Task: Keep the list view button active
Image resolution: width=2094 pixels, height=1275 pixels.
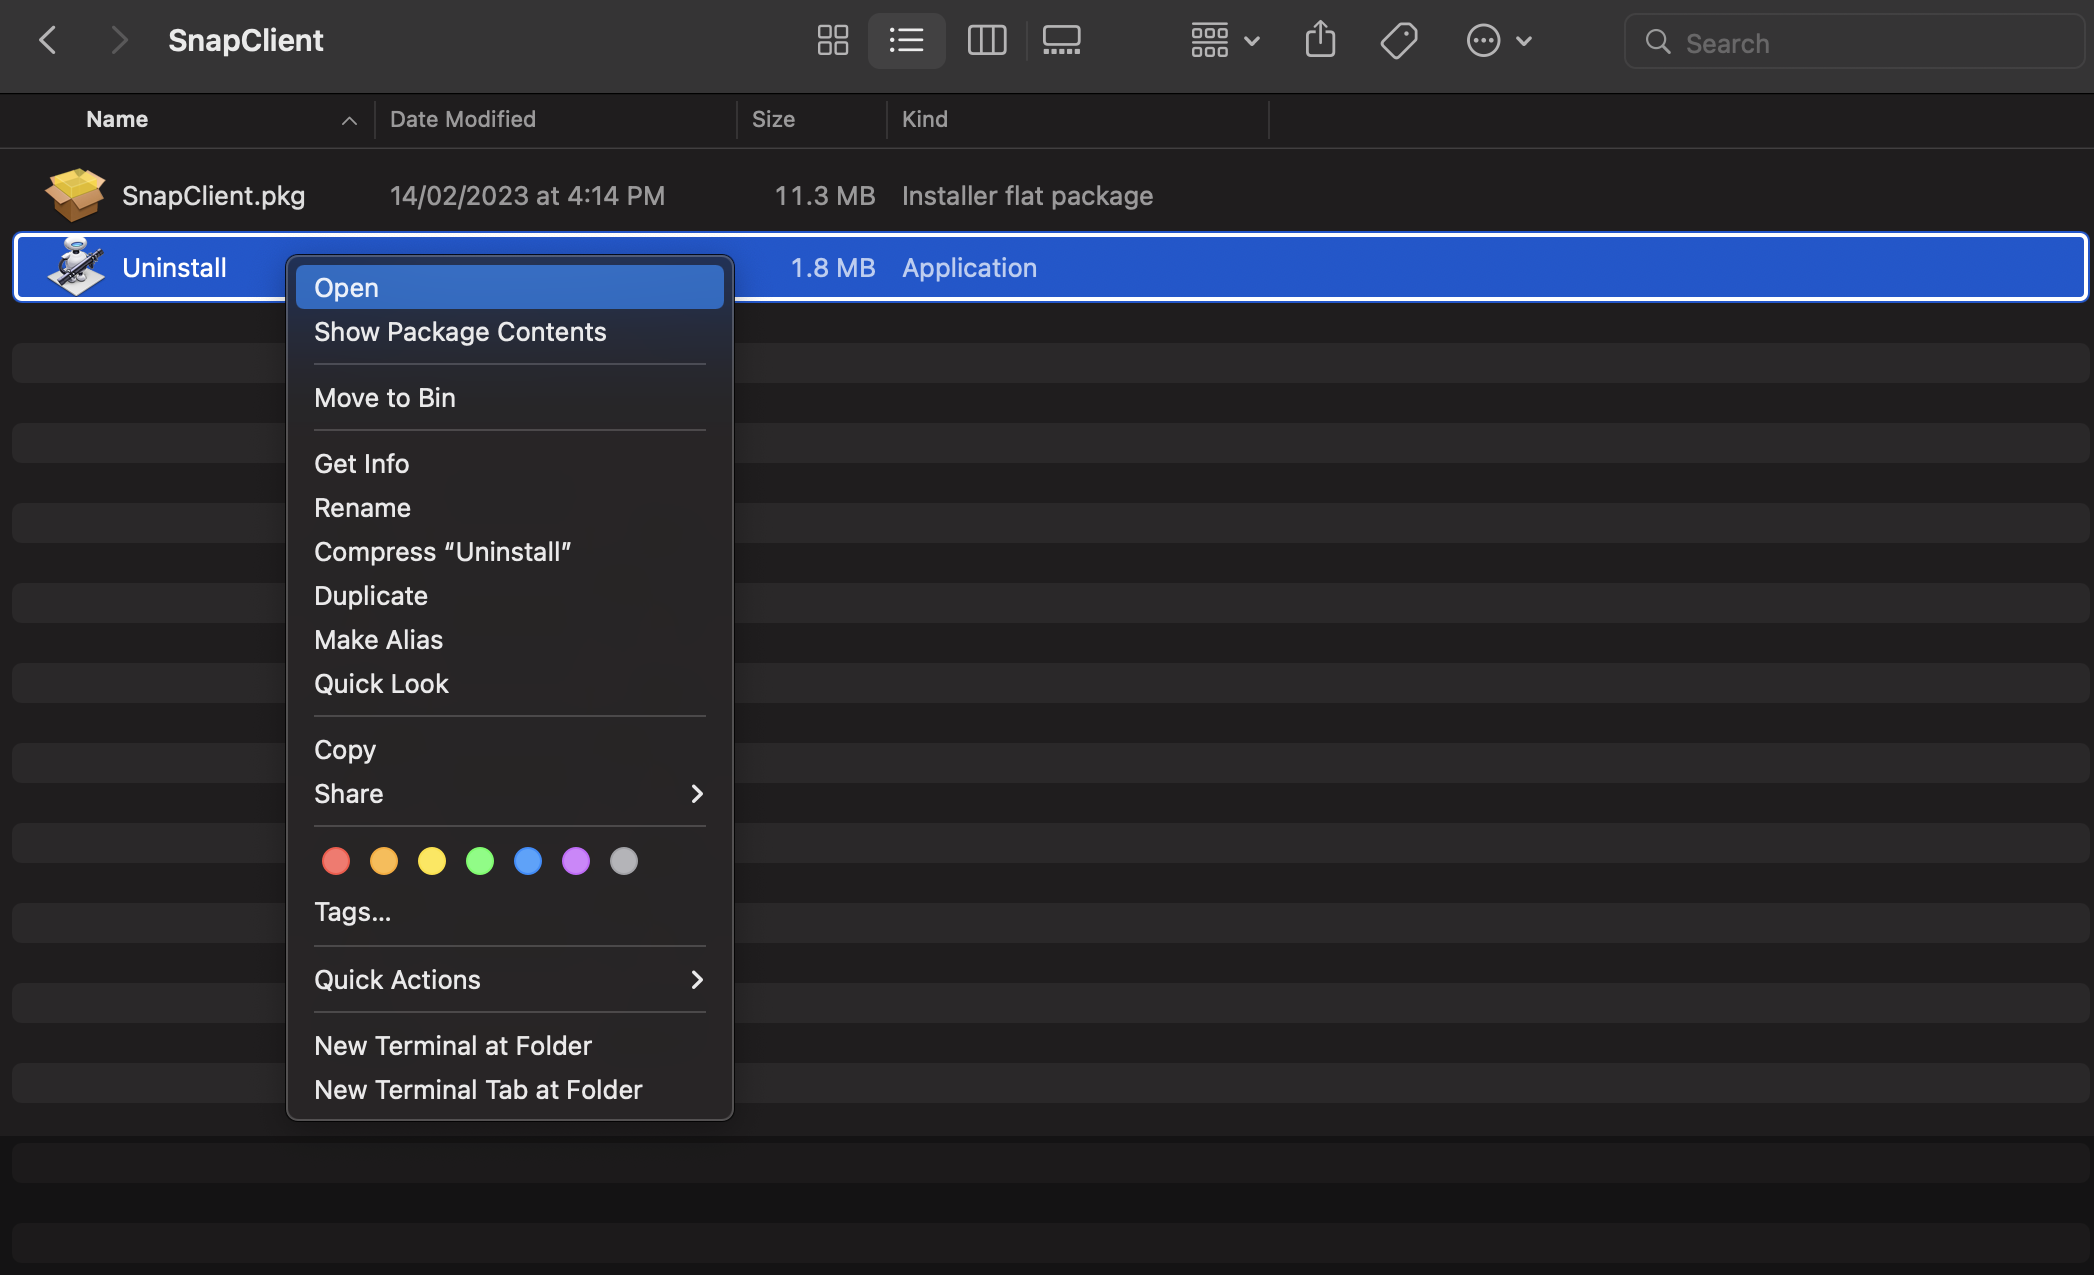Action: [906, 40]
